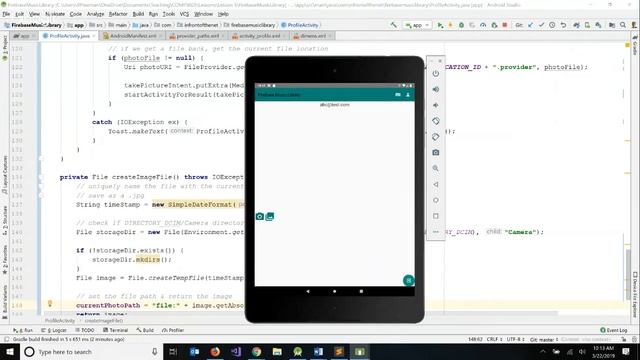Open the AVD Manager icon
The width and height of the screenshot is (640, 360).
587,25
